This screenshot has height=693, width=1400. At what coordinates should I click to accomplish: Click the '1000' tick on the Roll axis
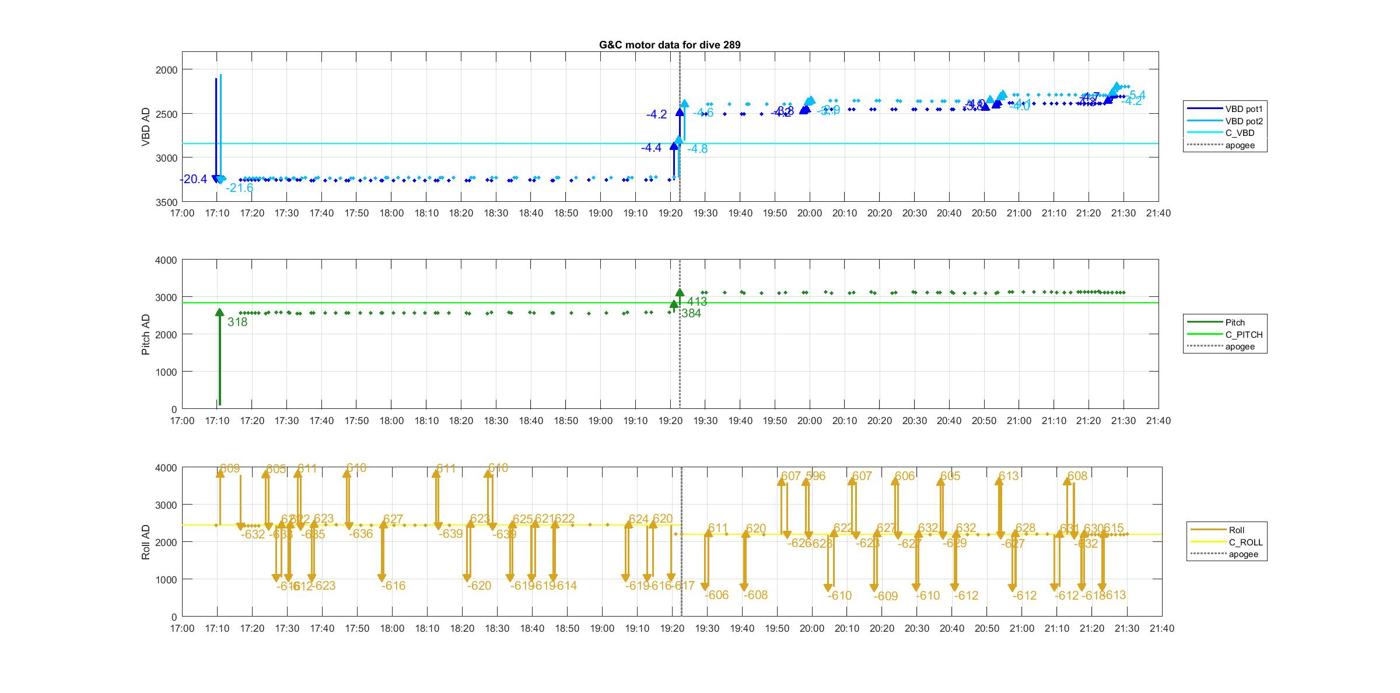166,580
